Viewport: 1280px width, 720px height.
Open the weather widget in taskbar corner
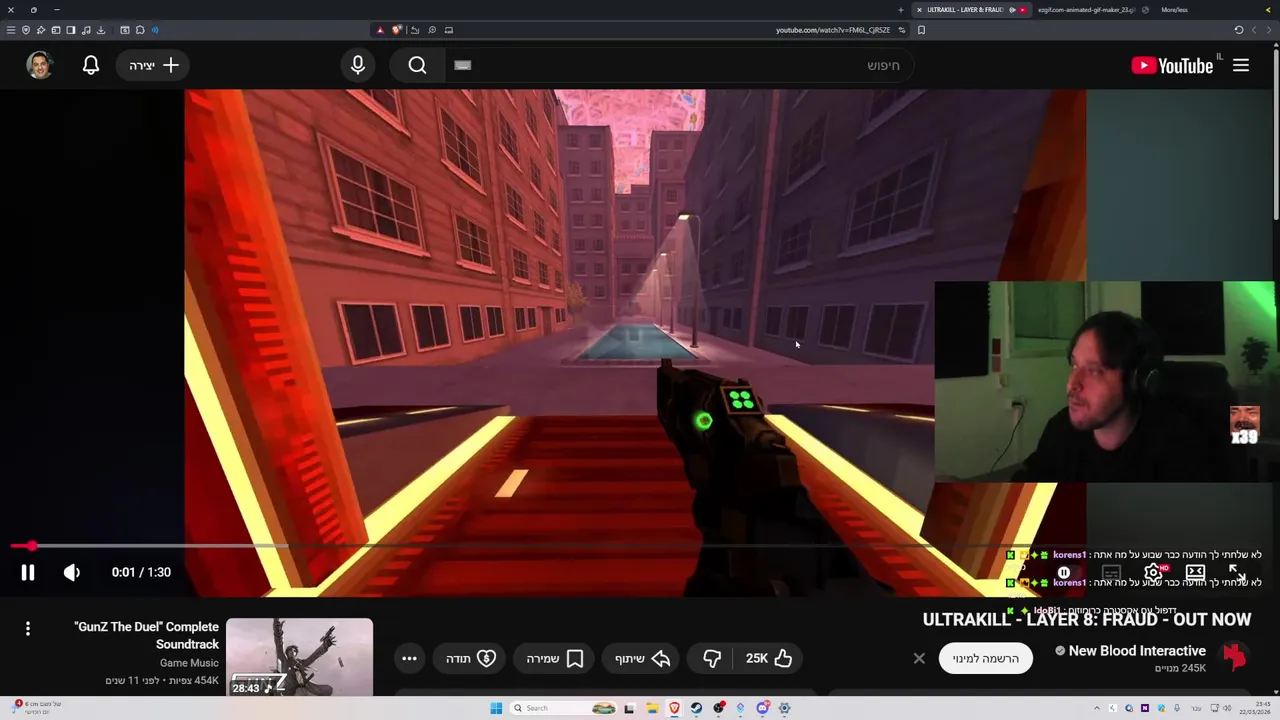pyautogui.click(x=35, y=707)
